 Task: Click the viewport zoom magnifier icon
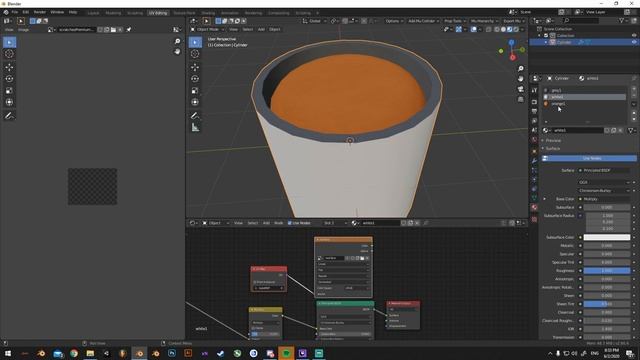[520, 69]
